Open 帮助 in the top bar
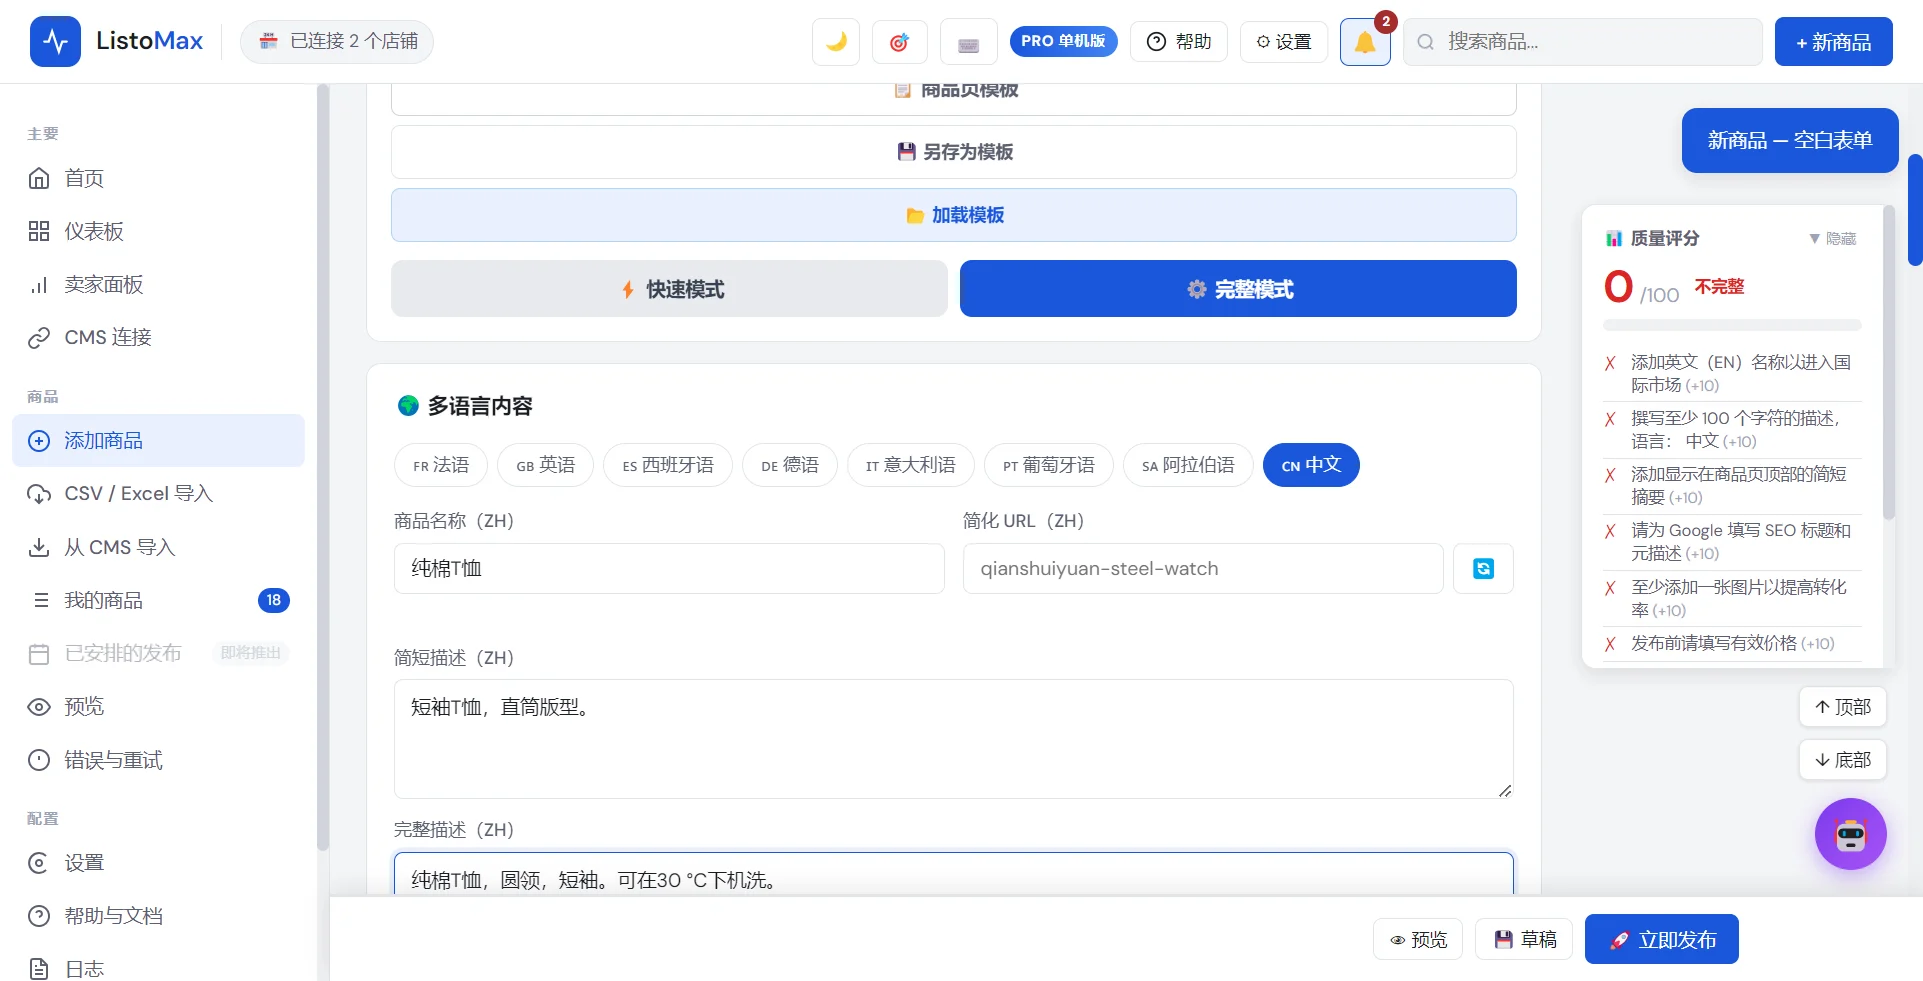This screenshot has width=1923, height=981. coord(1179,42)
